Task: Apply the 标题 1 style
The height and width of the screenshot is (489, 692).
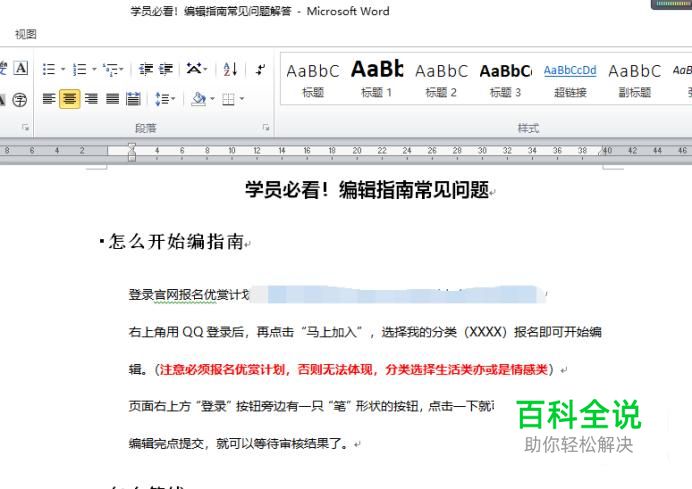Action: click(376, 81)
